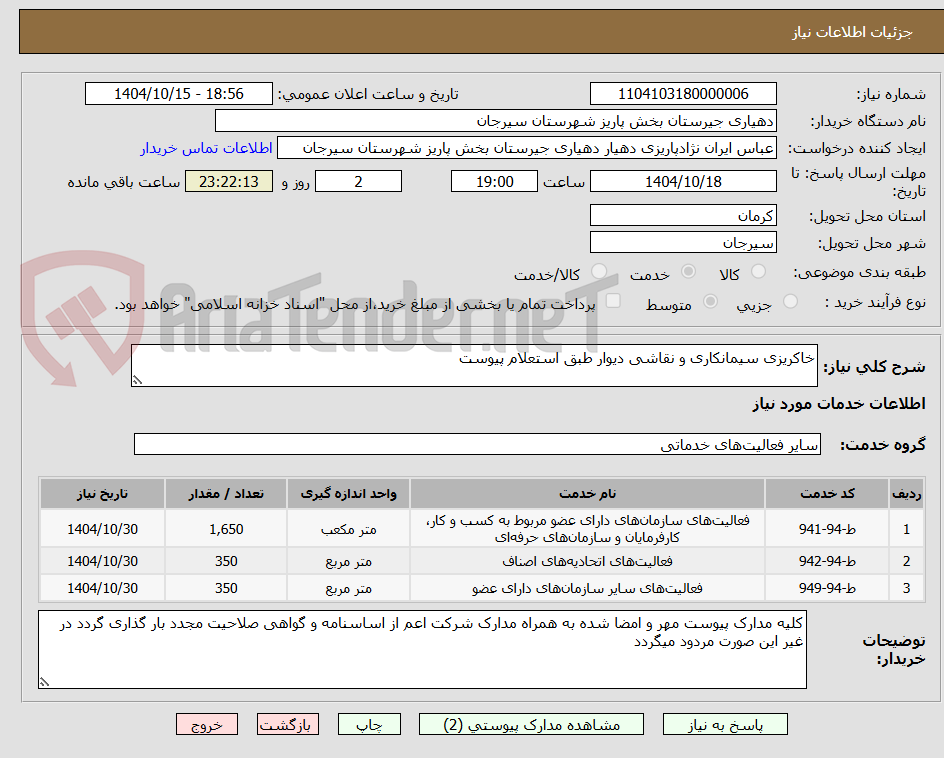Screen dimensions: 944x758
Task: Toggle the Islamic treasury payment checkbox
Action: pyautogui.click(x=613, y=300)
